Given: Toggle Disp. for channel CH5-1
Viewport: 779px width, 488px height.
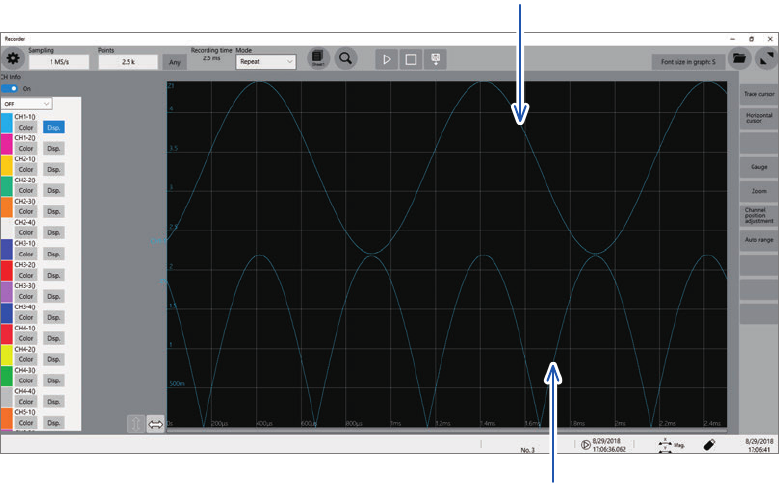Looking at the screenshot, I should coord(54,423).
